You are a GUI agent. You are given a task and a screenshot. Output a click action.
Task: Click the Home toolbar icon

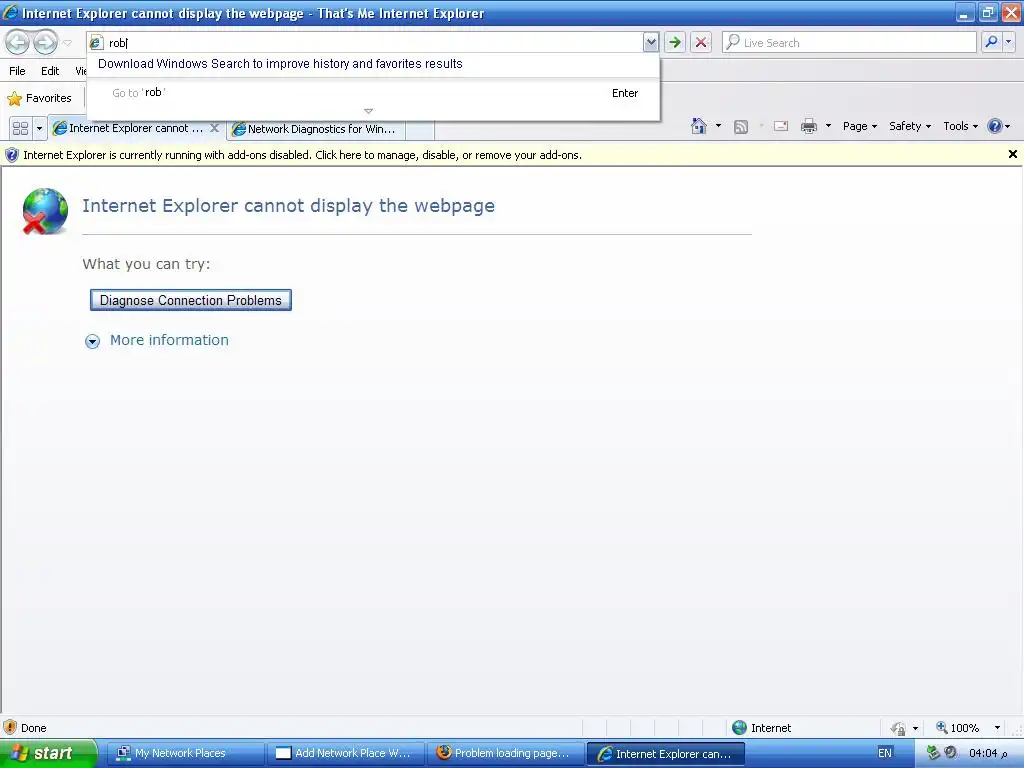pyautogui.click(x=699, y=126)
